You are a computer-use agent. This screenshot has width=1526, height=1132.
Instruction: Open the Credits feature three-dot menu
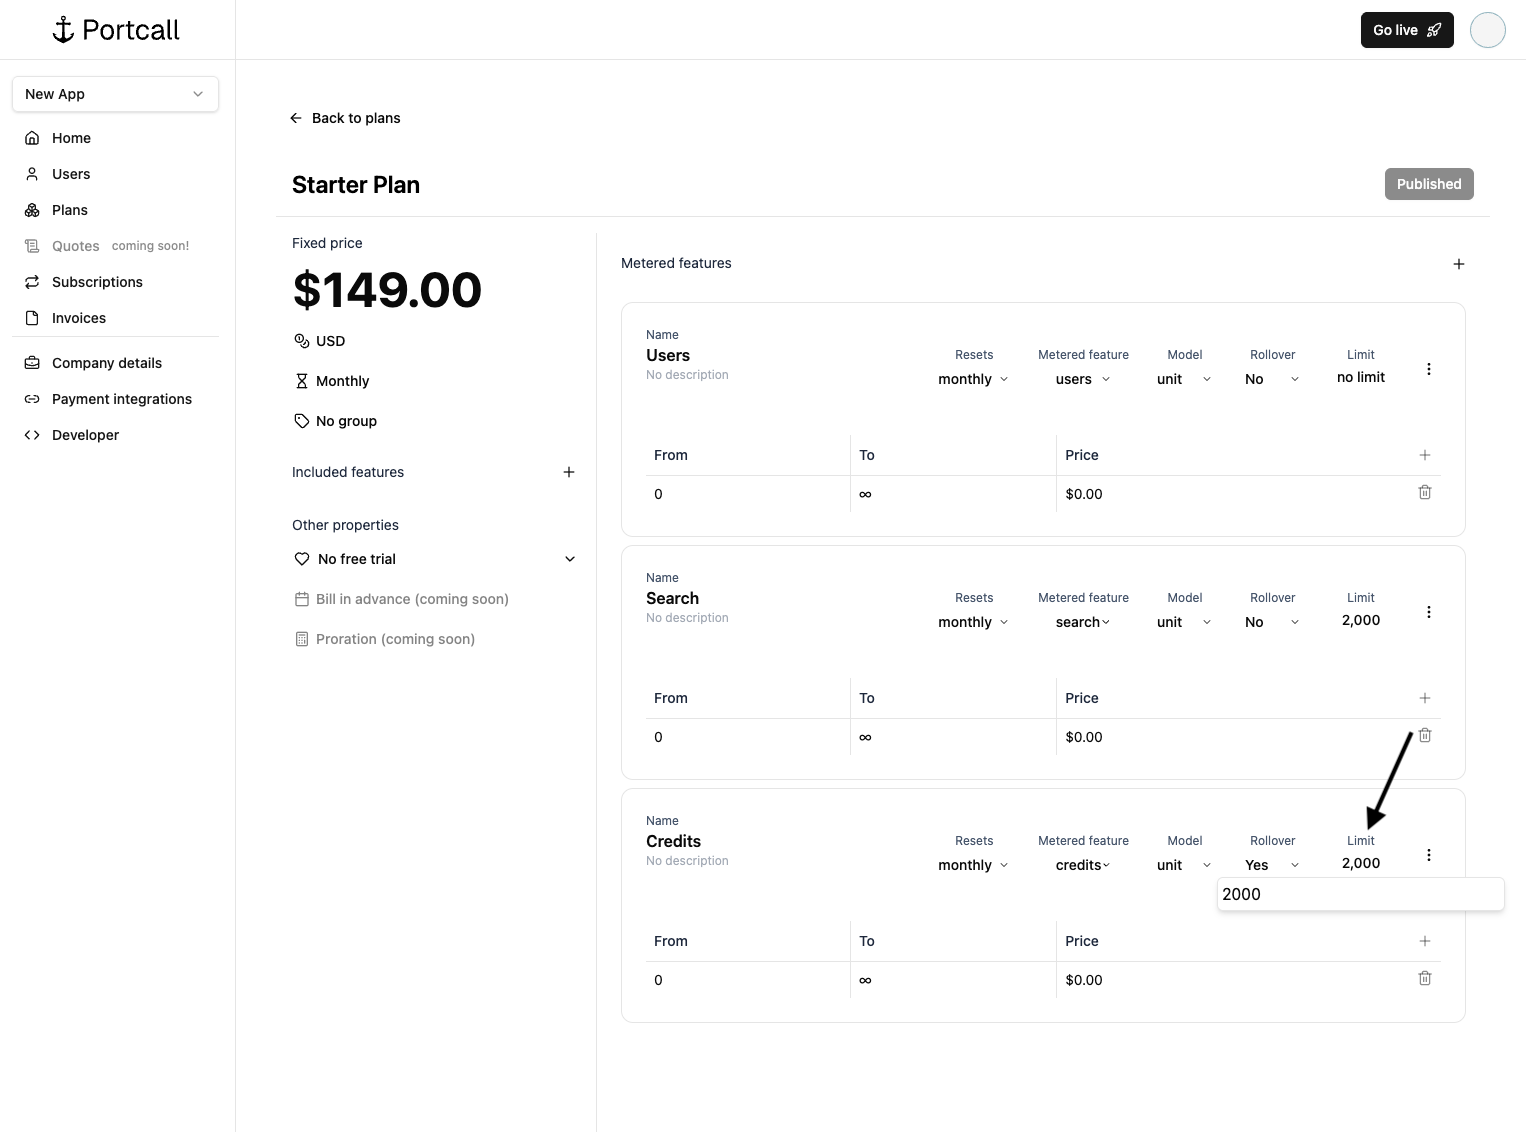1428,855
